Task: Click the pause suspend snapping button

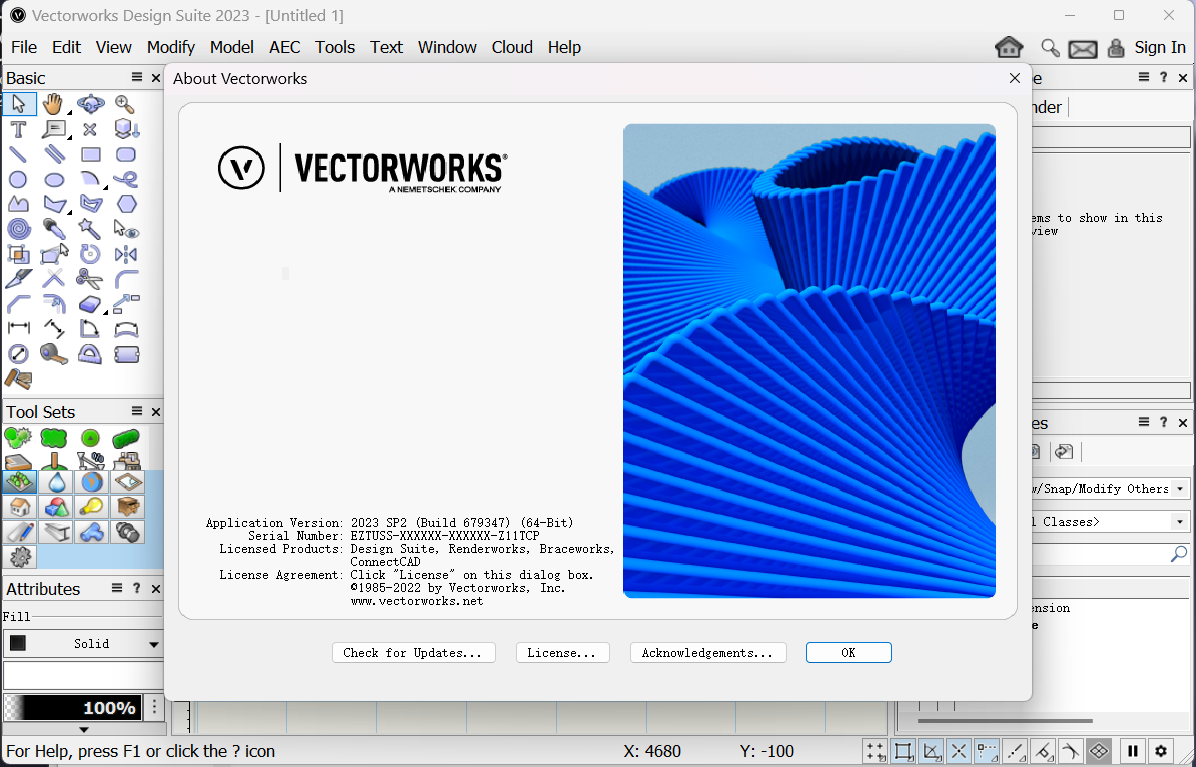Action: (1133, 751)
